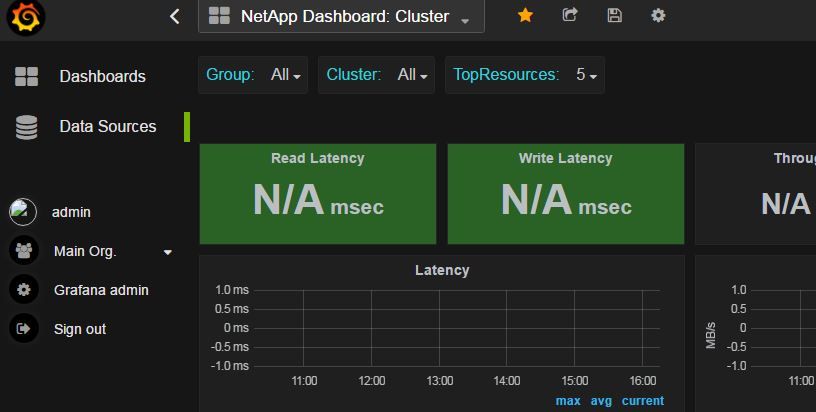Viewport: 816px width, 412px height.
Task: Click the share dashboard icon
Action: pos(570,15)
